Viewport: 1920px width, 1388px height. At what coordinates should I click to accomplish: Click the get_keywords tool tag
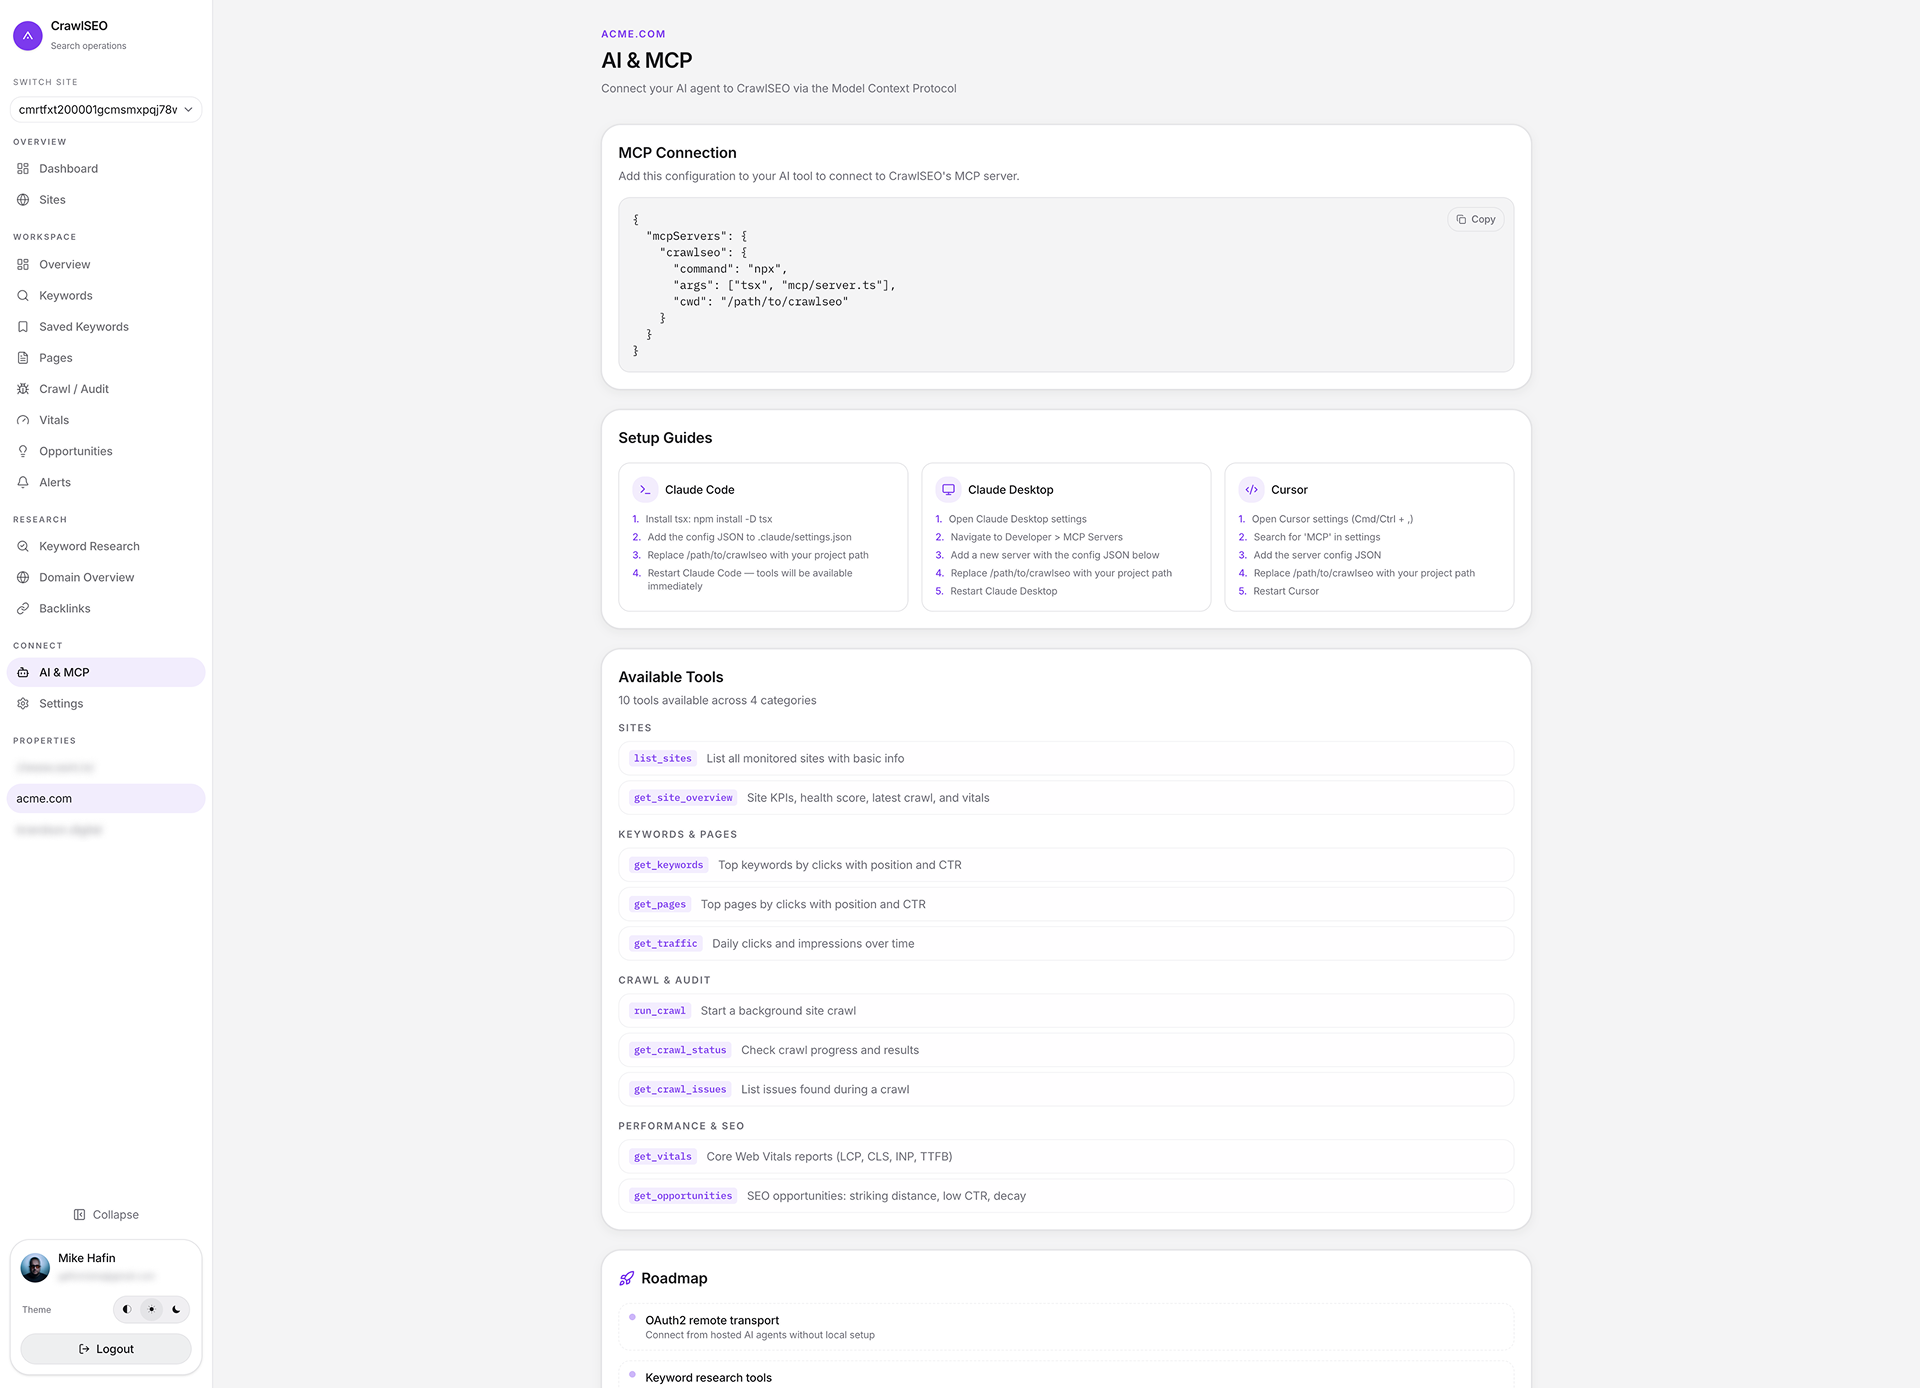668,865
